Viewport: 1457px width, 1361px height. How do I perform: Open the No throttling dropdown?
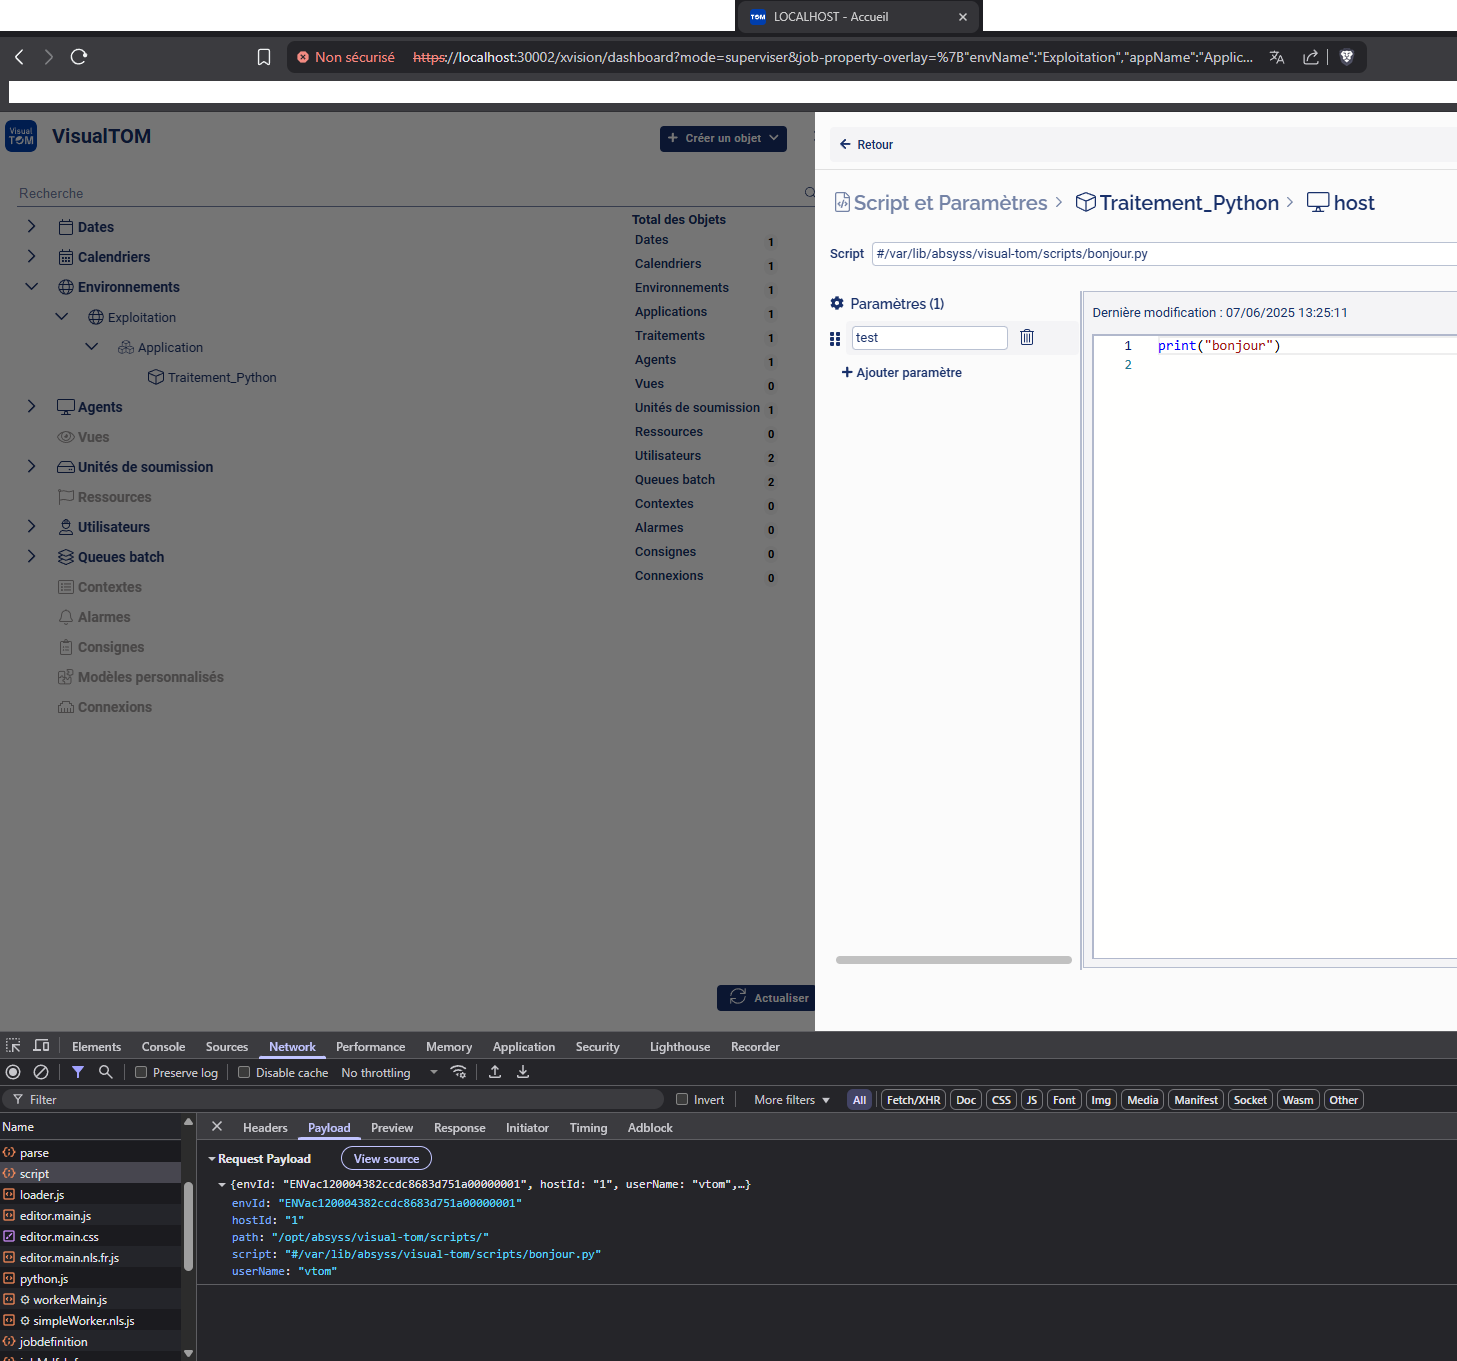tap(389, 1073)
